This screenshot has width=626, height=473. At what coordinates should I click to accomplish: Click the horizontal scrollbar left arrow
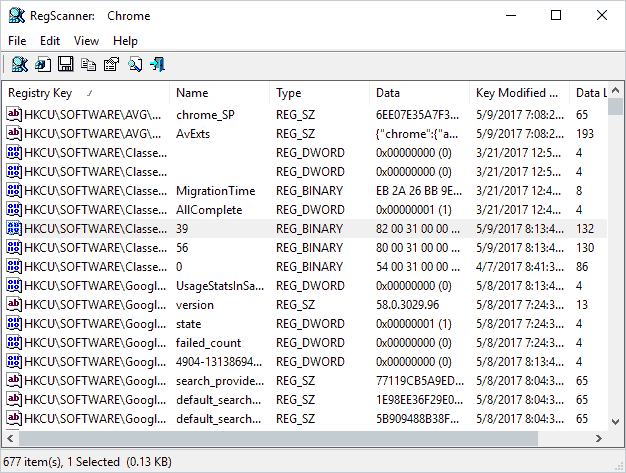[10, 438]
